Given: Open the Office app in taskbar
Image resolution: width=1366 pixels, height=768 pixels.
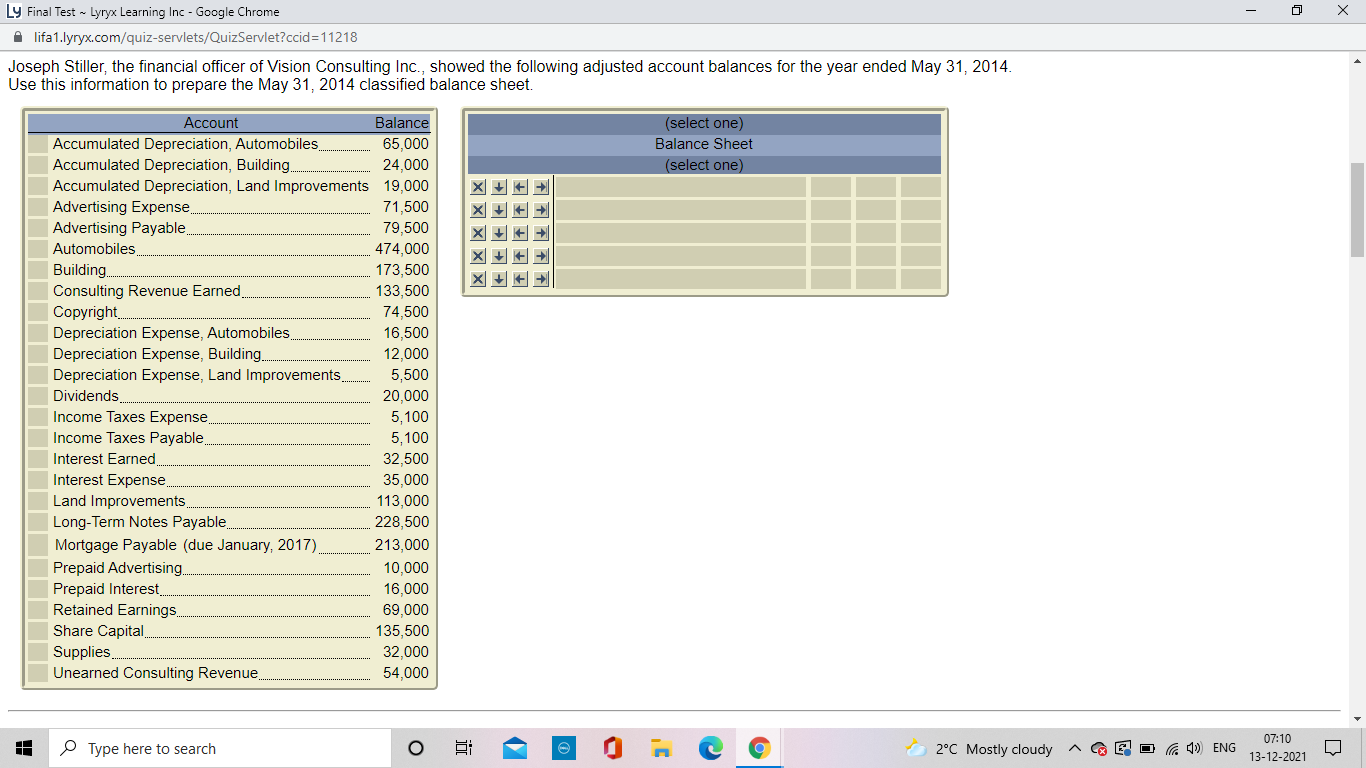Looking at the screenshot, I should [x=613, y=748].
